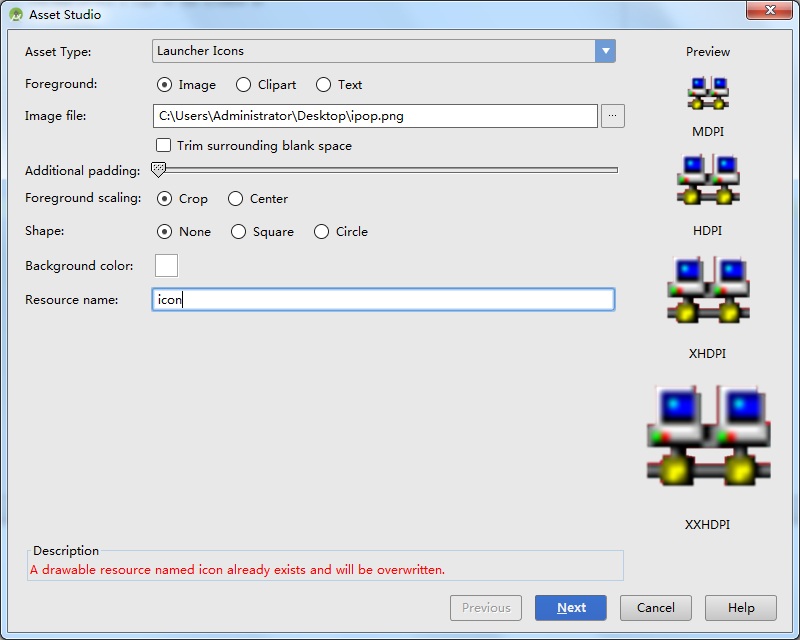
Task: Open the Background color swatch
Action: pos(166,265)
